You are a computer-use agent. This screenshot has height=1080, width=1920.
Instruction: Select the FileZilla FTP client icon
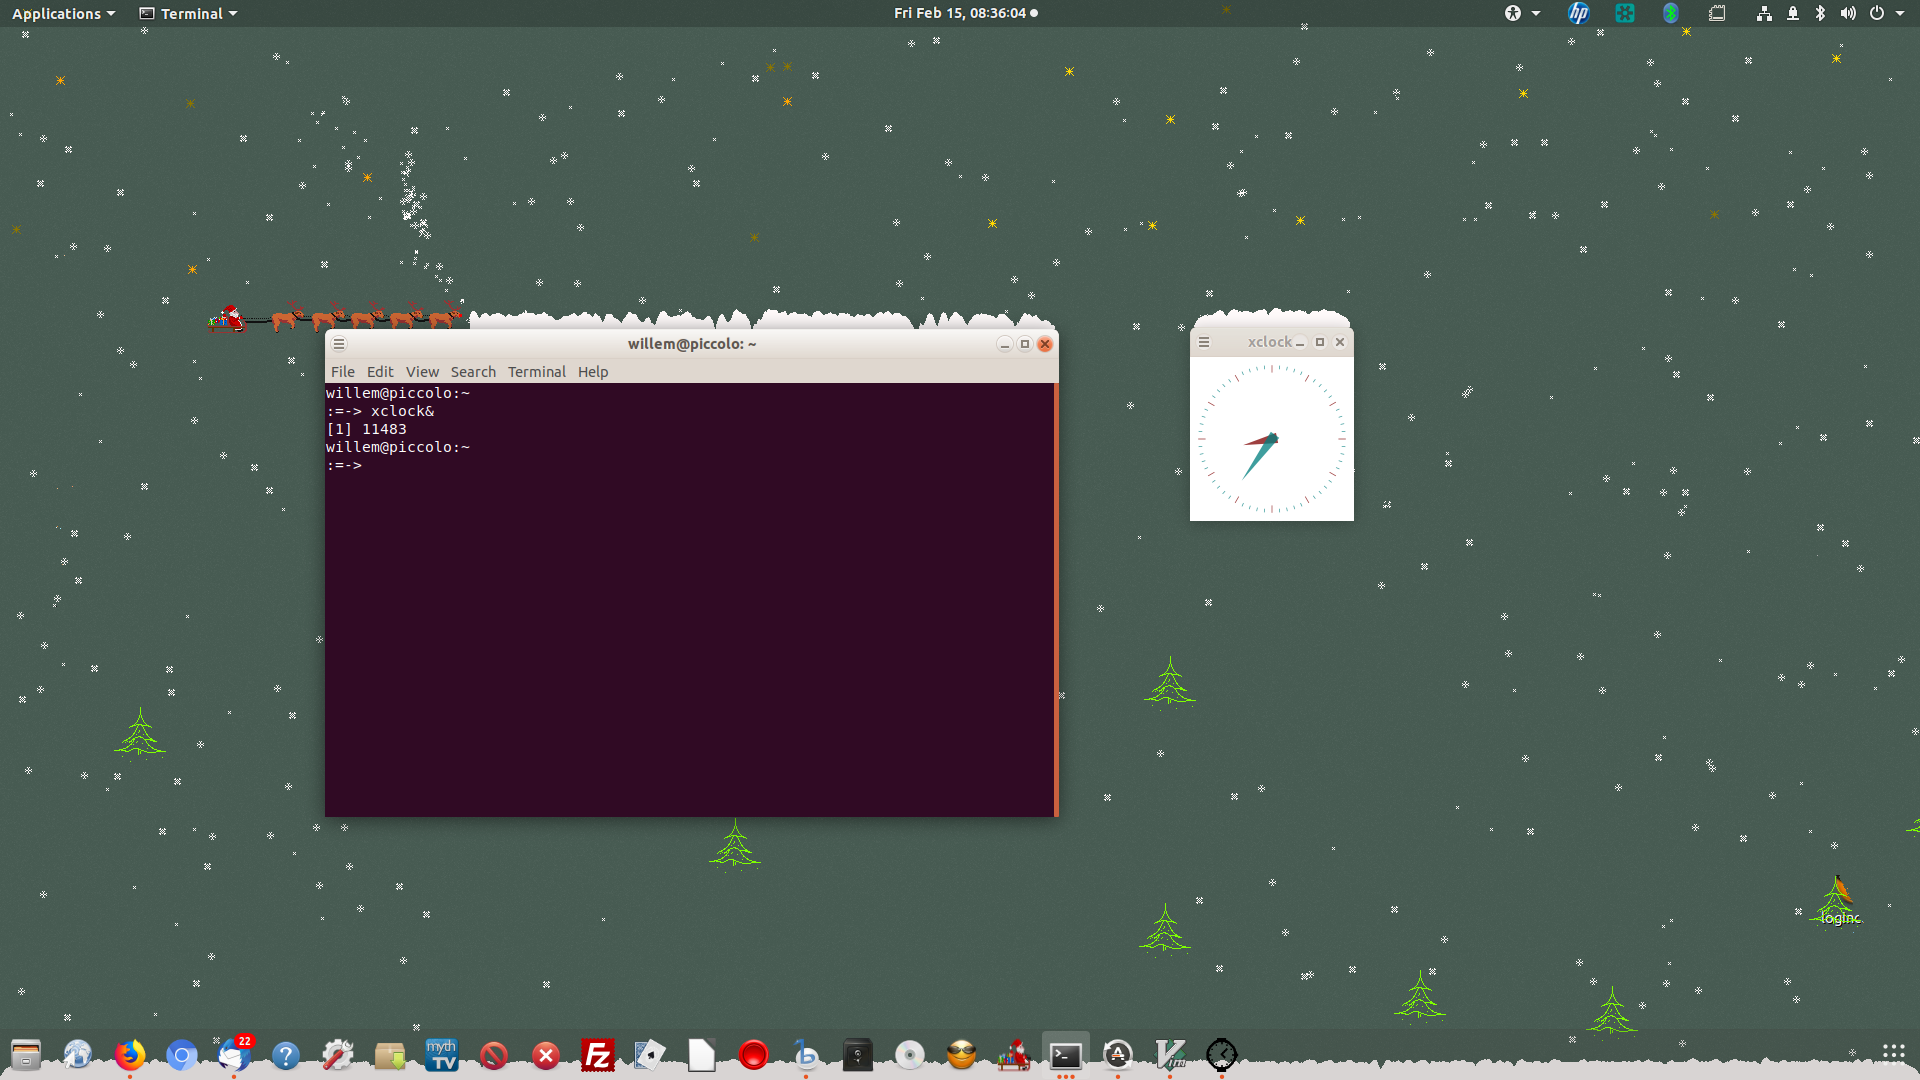click(596, 1052)
